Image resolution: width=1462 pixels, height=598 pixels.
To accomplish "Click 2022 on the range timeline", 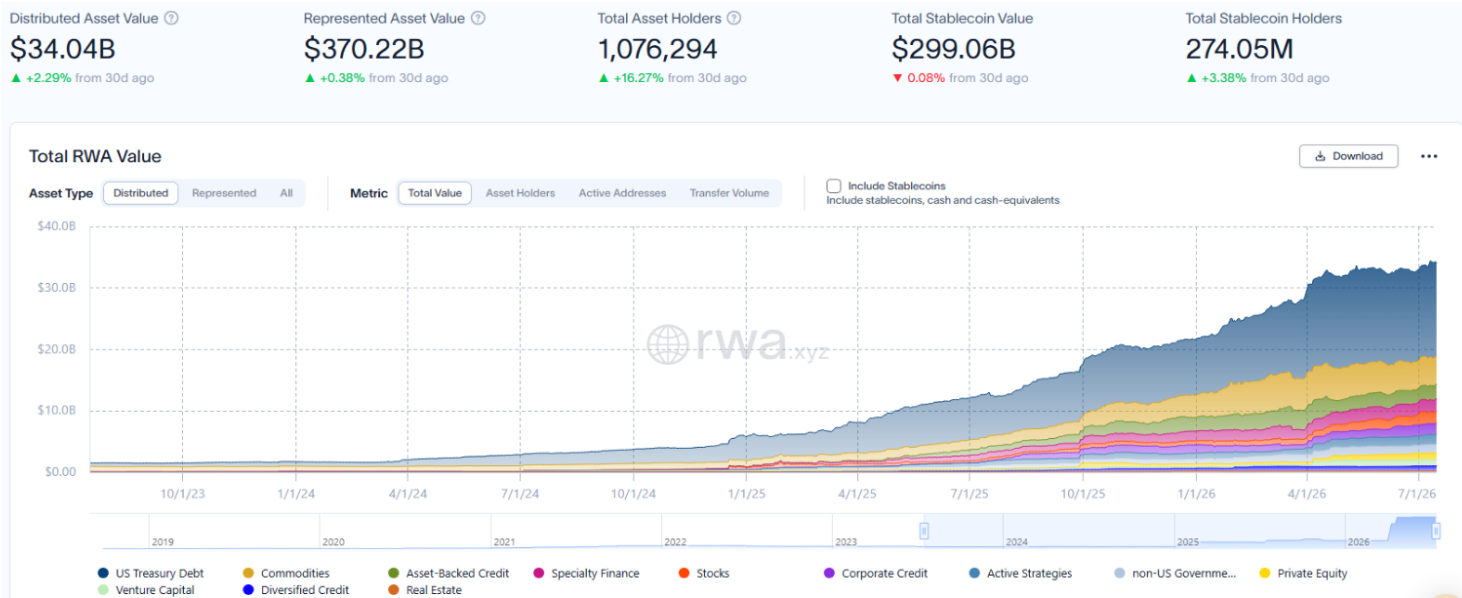I will [675, 542].
